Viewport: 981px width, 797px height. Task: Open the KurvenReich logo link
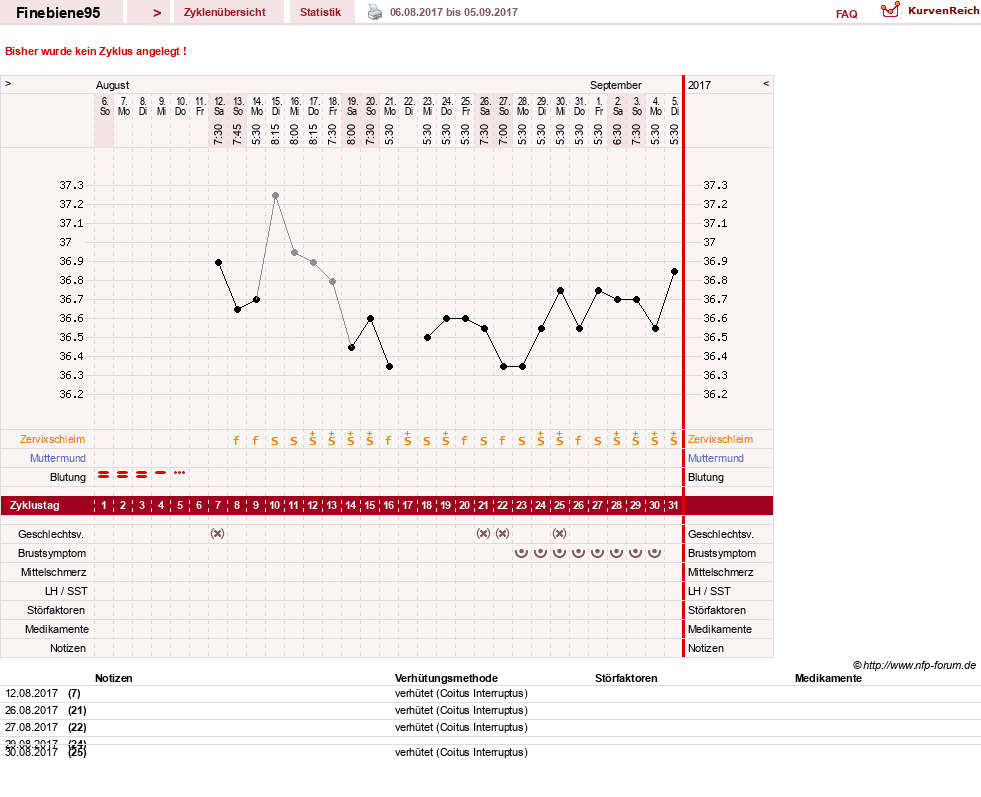pyautogui.click(x=930, y=11)
